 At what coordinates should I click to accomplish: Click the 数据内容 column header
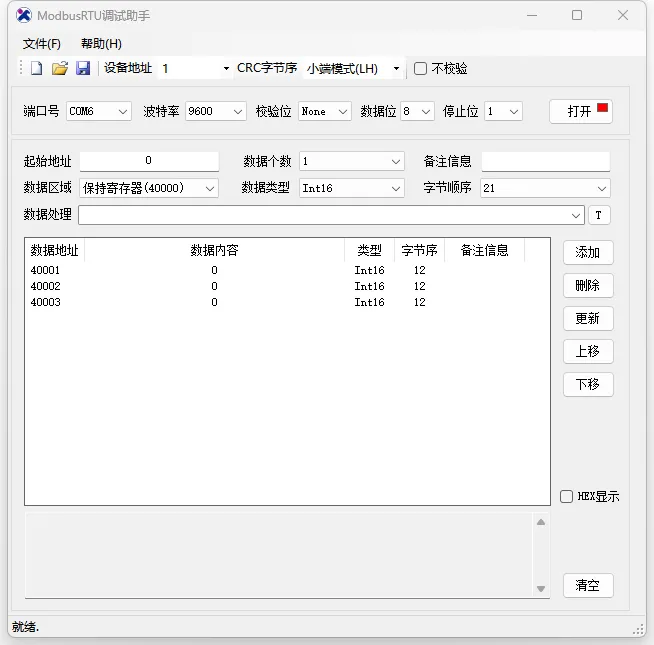[214, 250]
